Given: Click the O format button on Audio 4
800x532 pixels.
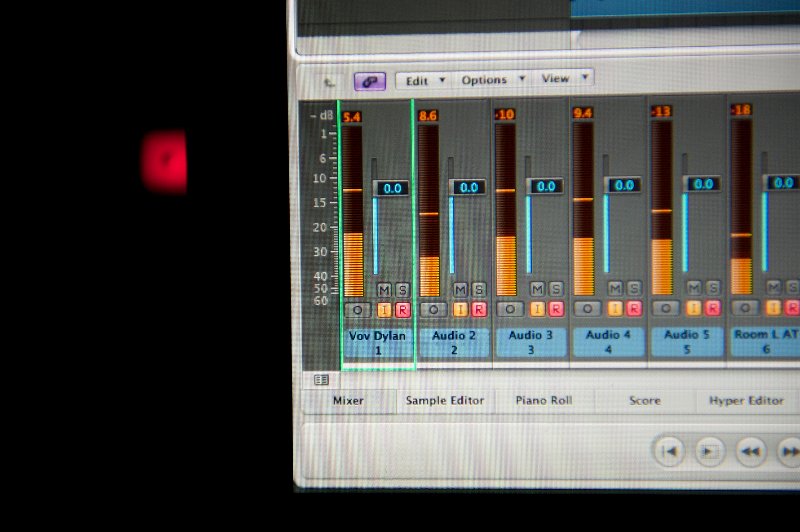Looking at the screenshot, I should (588, 308).
